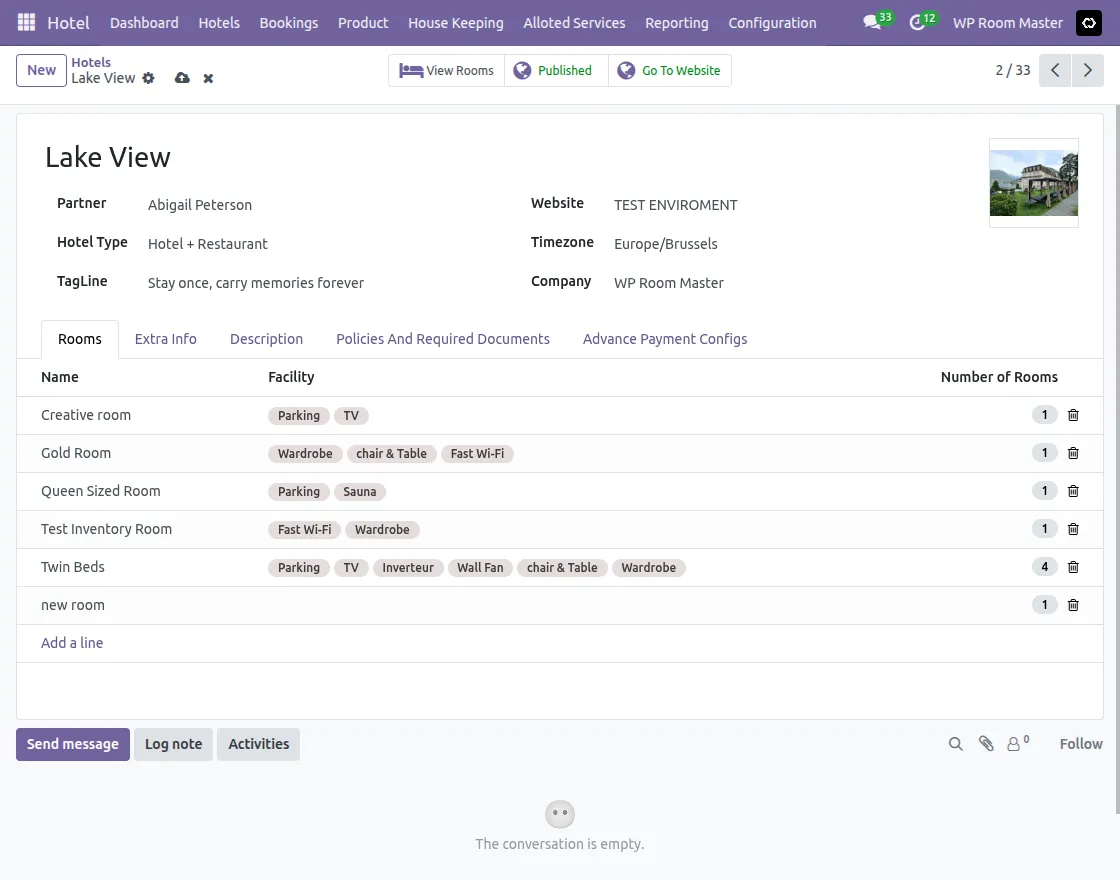This screenshot has width=1120, height=880.
Task: Discard changes with the X icon
Action: 208,78
